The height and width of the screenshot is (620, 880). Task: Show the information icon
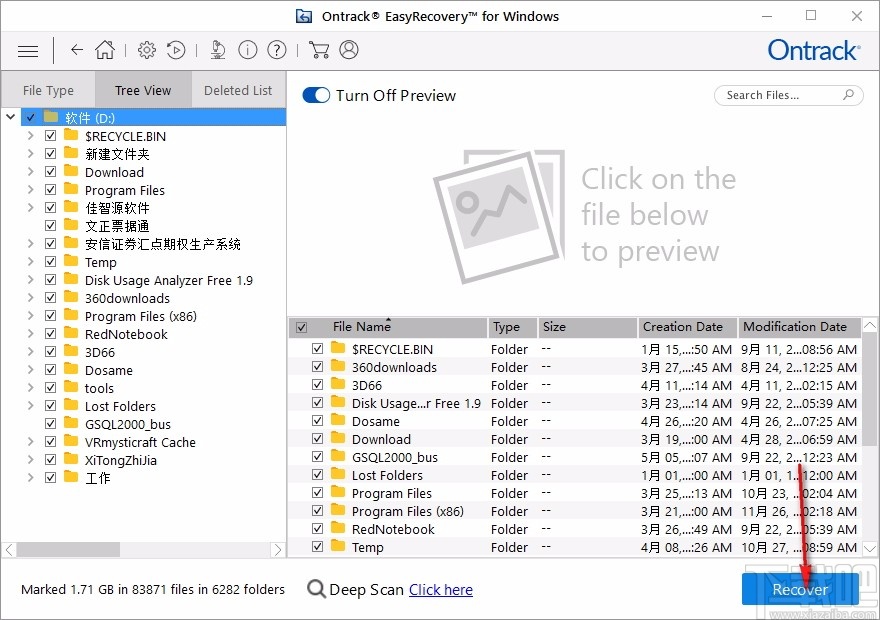[248, 50]
